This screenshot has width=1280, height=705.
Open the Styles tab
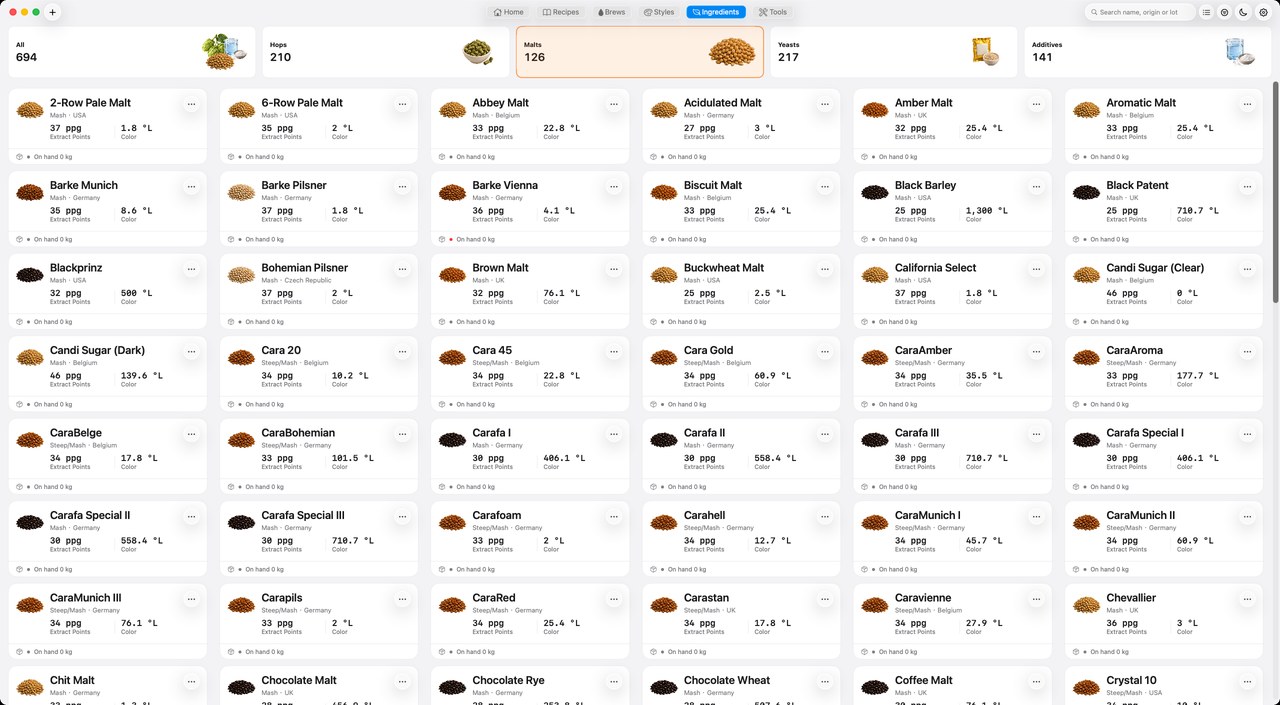point(659,12)
